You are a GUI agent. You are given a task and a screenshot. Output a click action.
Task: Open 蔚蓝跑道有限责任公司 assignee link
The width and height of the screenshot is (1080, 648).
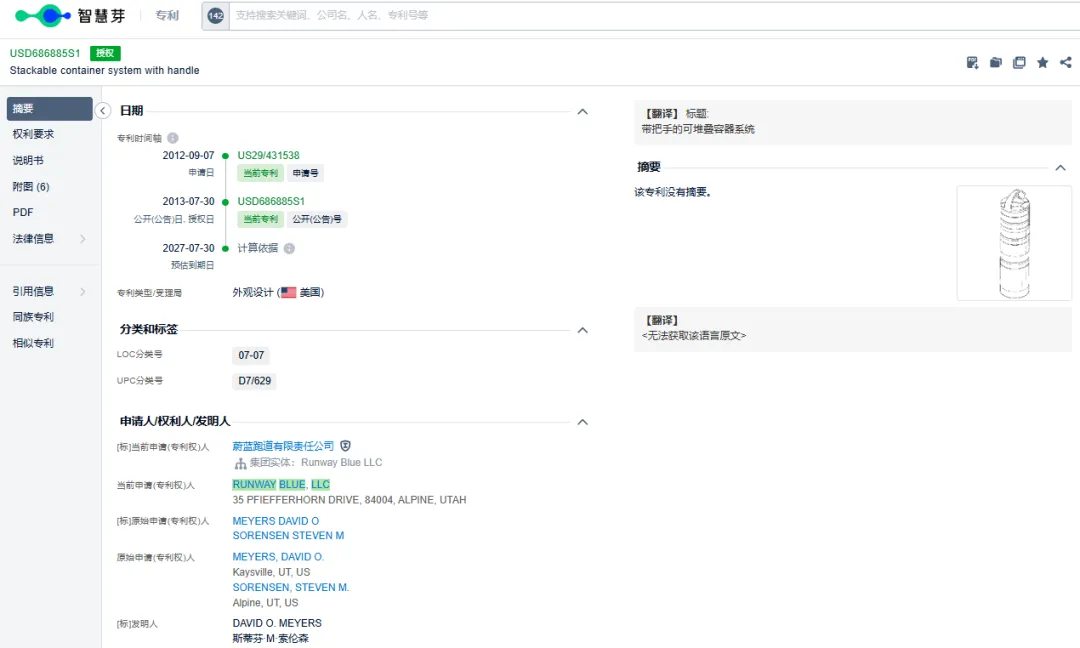[283, 446]
